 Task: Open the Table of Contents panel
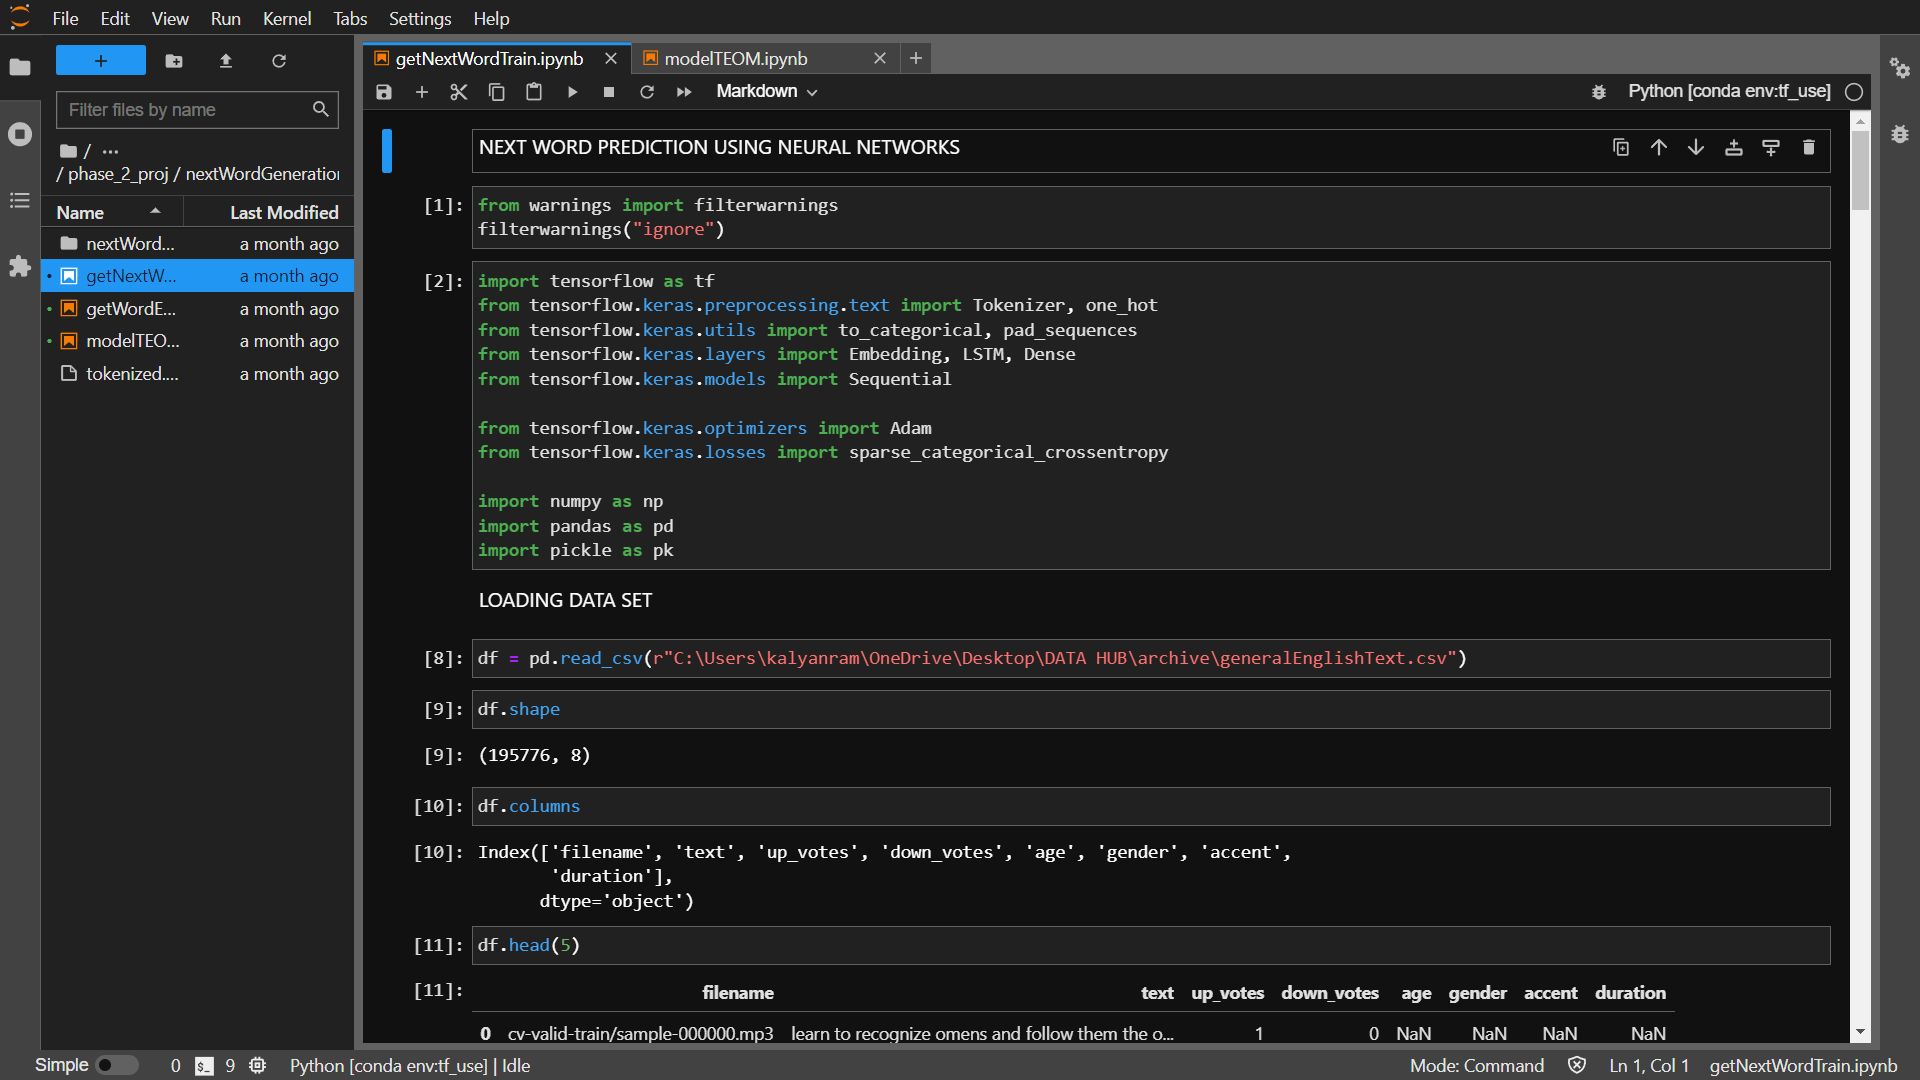(20, 200)
